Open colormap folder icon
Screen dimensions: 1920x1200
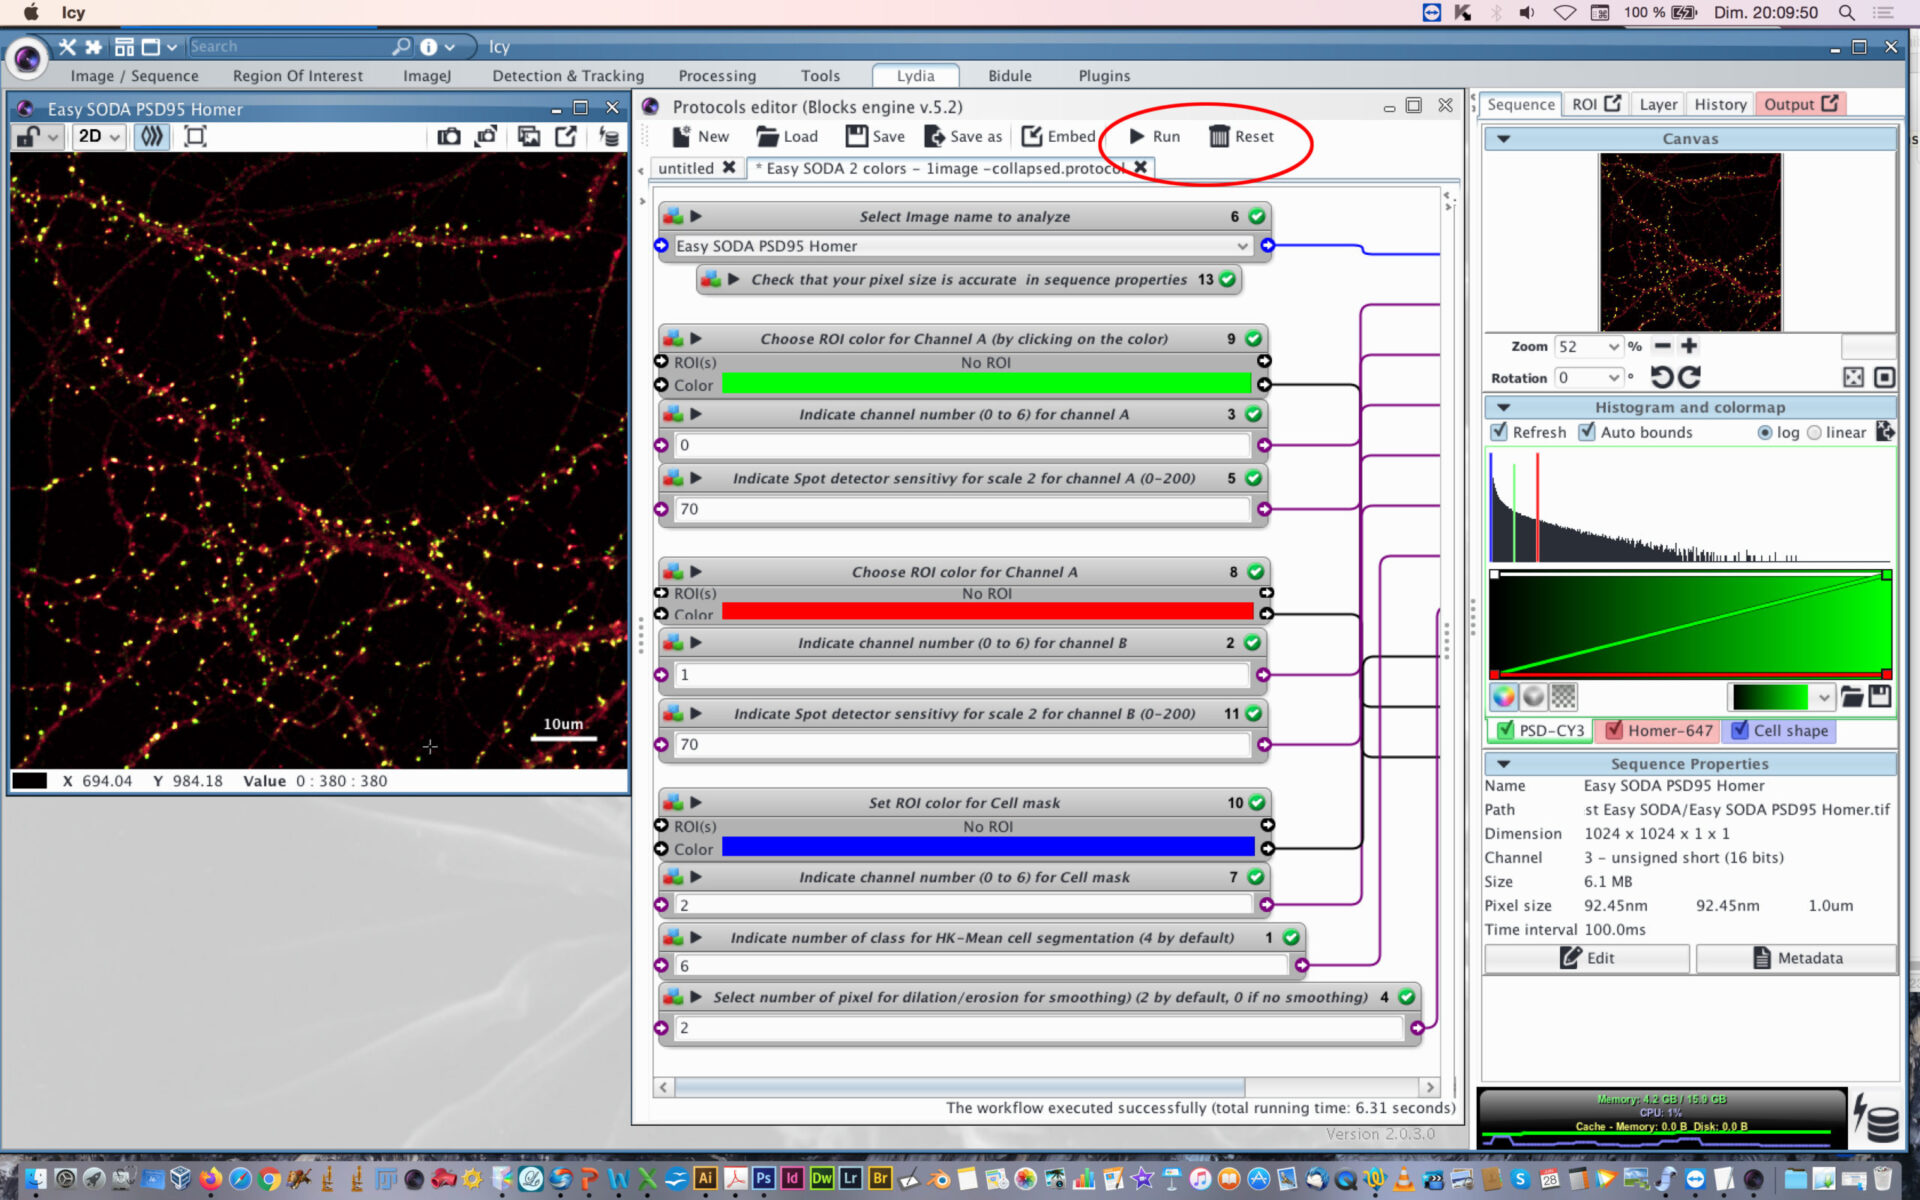(x=1852, y=696)
